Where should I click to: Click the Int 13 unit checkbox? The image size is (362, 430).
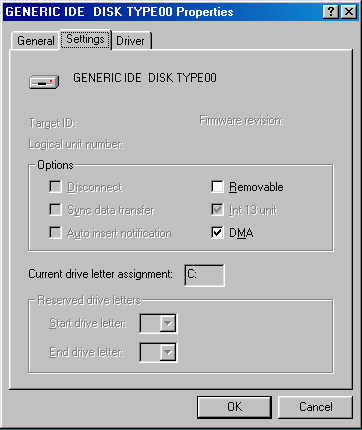pyautogui.click(x=217, y=210)
